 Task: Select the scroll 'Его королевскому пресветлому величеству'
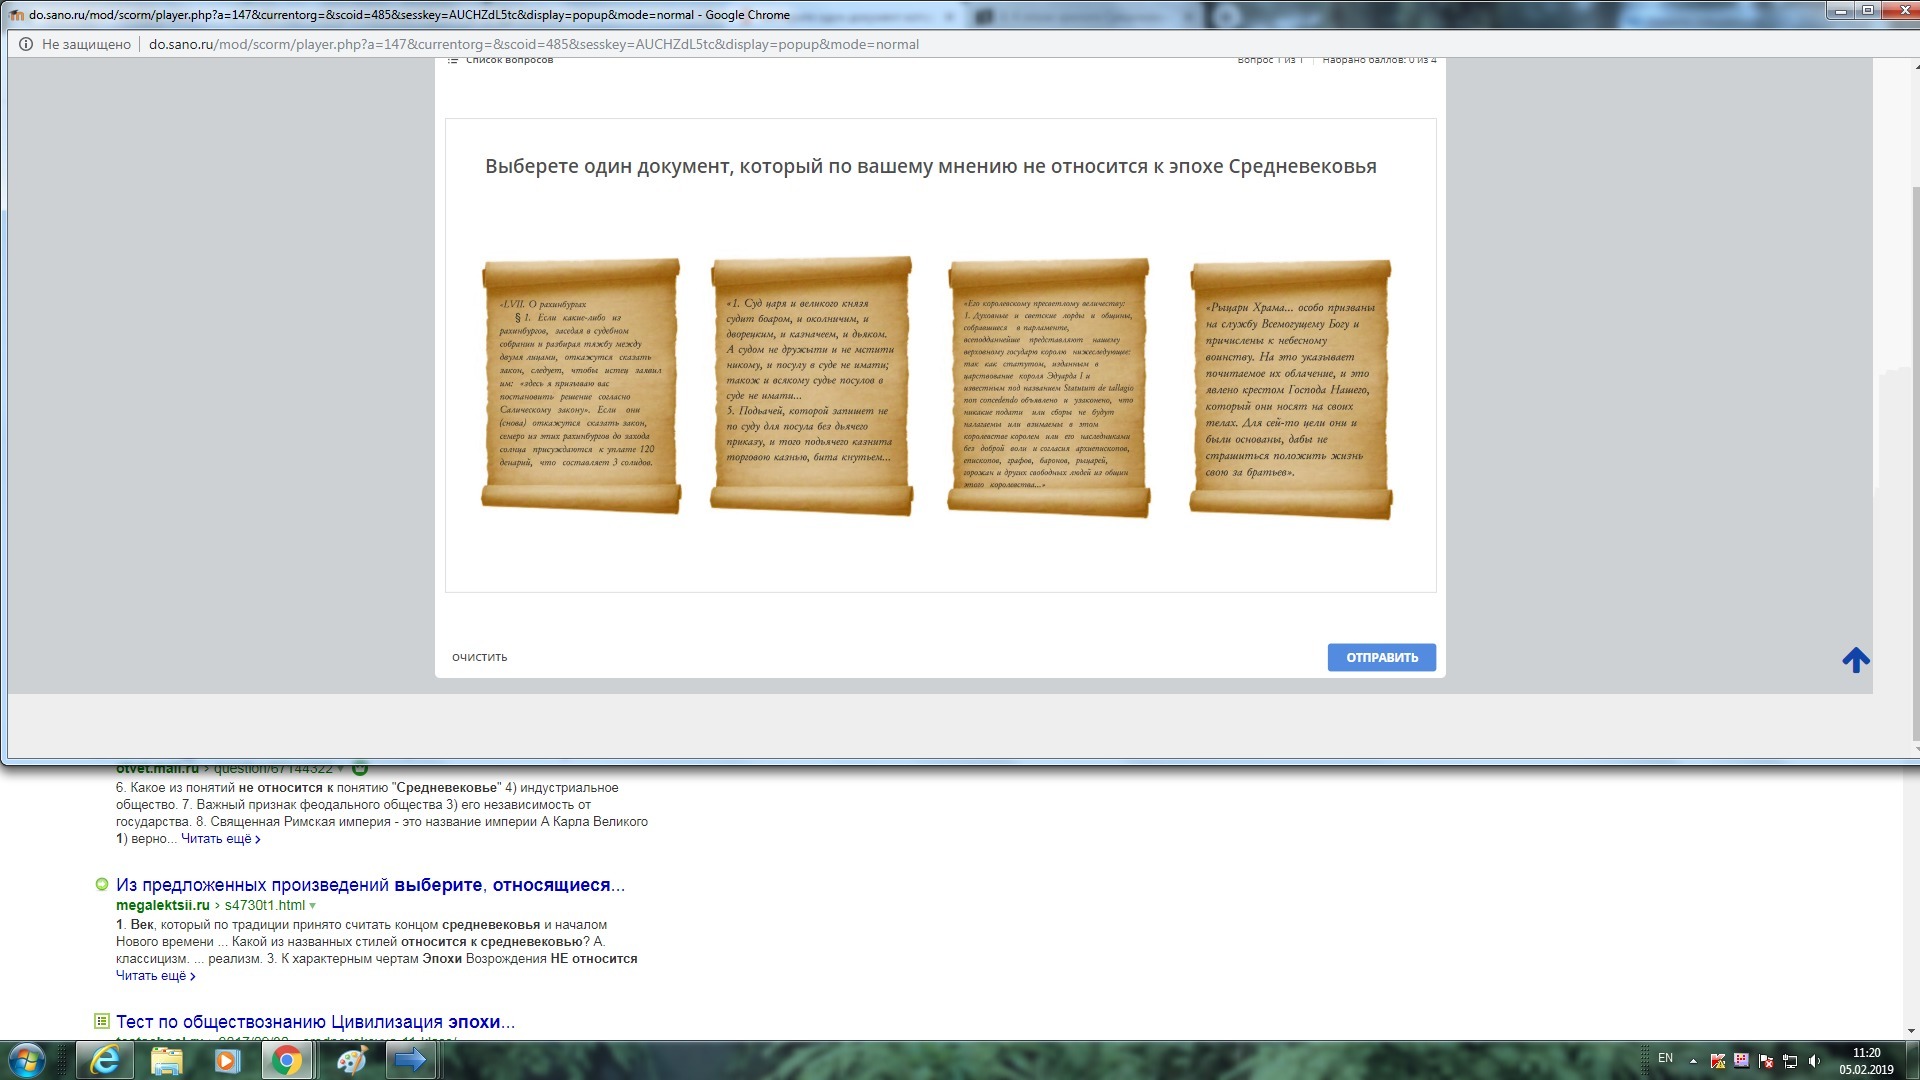click(1049, 387)
